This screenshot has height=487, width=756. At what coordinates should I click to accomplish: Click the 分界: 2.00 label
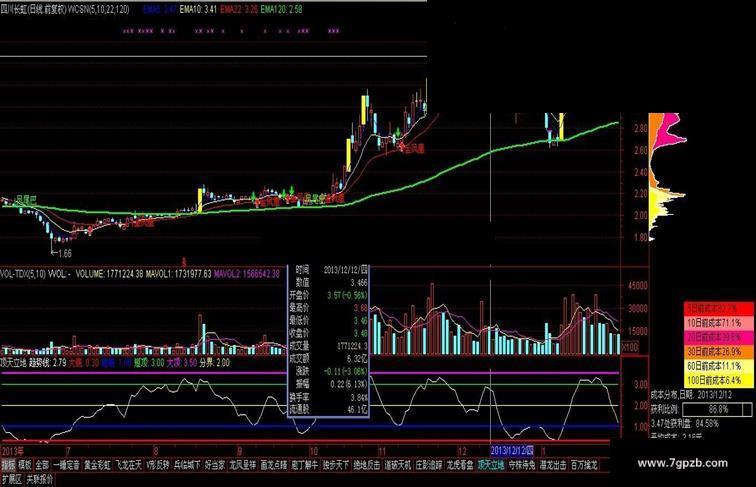[x=215, y=362]
